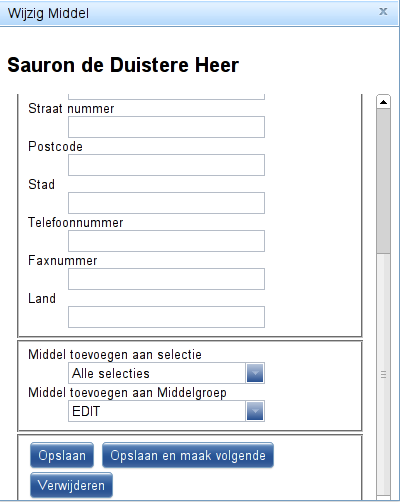This screenshot has height=502, width=400.
Task: Select the Alle selecties combo box text
Action: pyautogui.click(x=157, y=373)
